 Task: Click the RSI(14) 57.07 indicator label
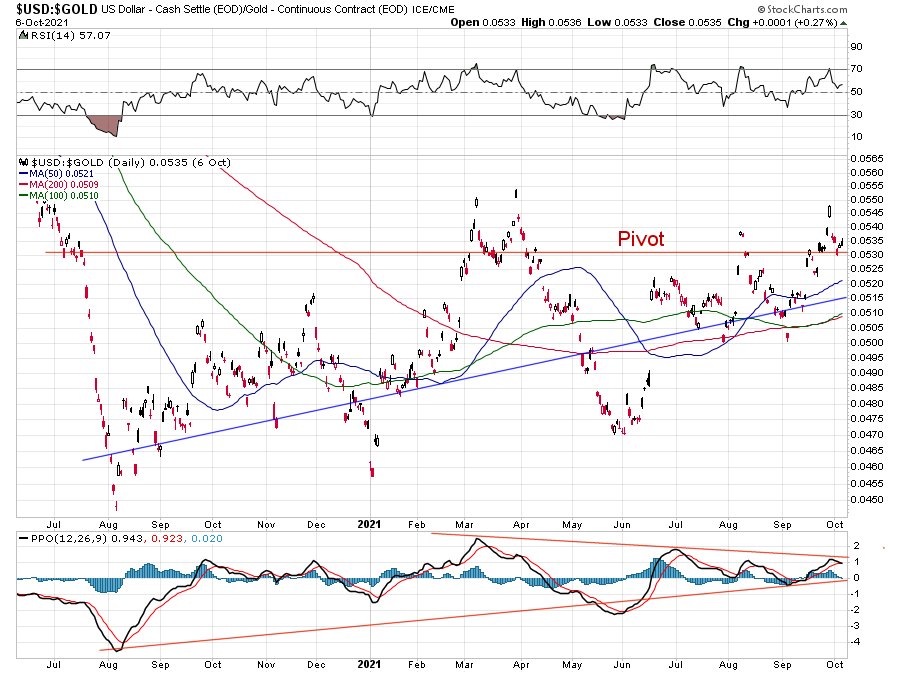(x=70, y=36)
